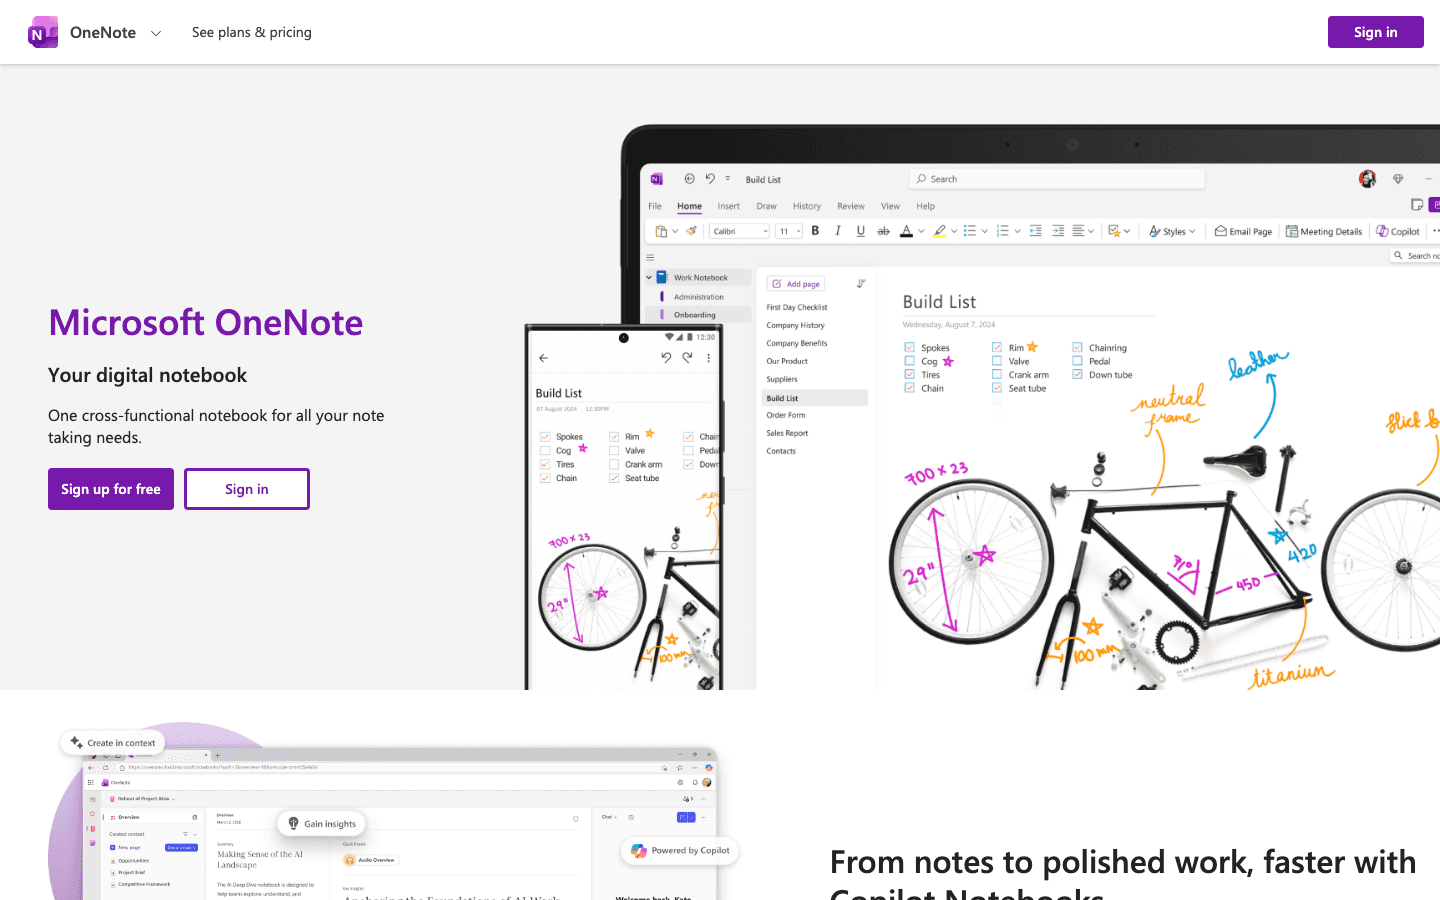This screenshot has width=1440, height=900.
Task: Click the increase indent icon
Action: point(1058,231)
